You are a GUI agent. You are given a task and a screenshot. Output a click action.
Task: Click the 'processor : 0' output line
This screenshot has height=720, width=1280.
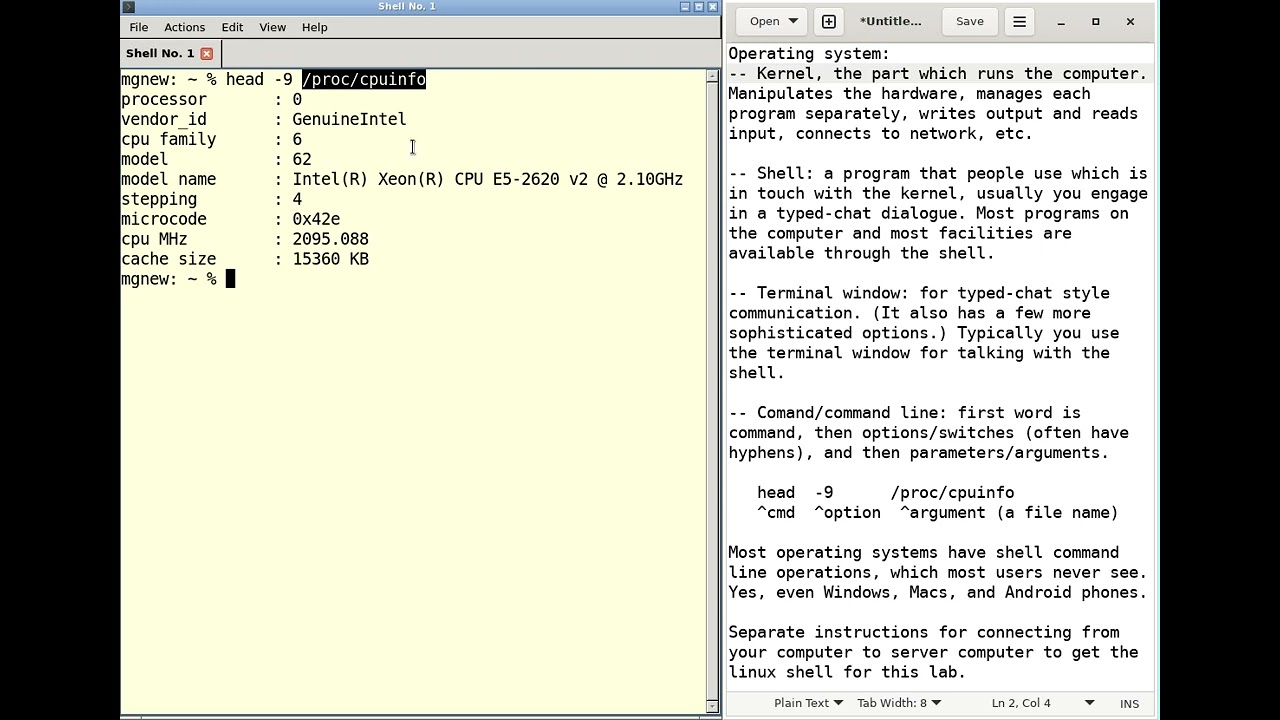pyautogui.click(x=211, y=99)
